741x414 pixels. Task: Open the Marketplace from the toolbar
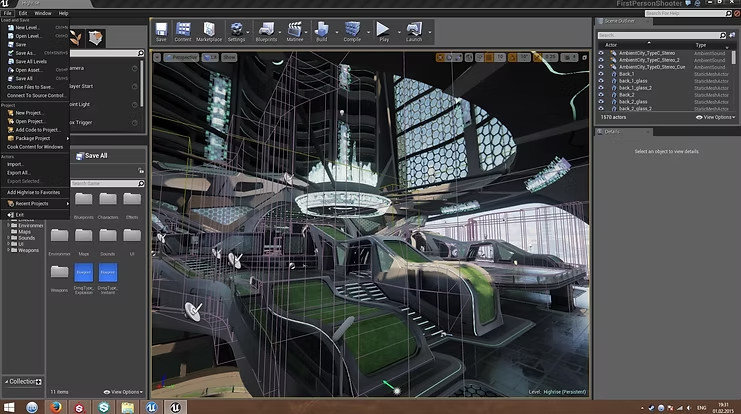click(209, 31)
